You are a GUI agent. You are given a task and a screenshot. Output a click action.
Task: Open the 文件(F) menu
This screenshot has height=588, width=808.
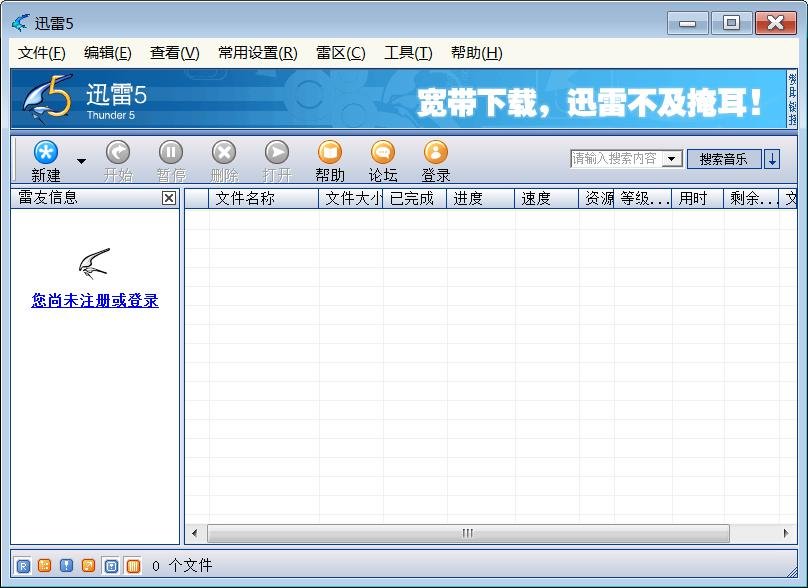[42, 53]
